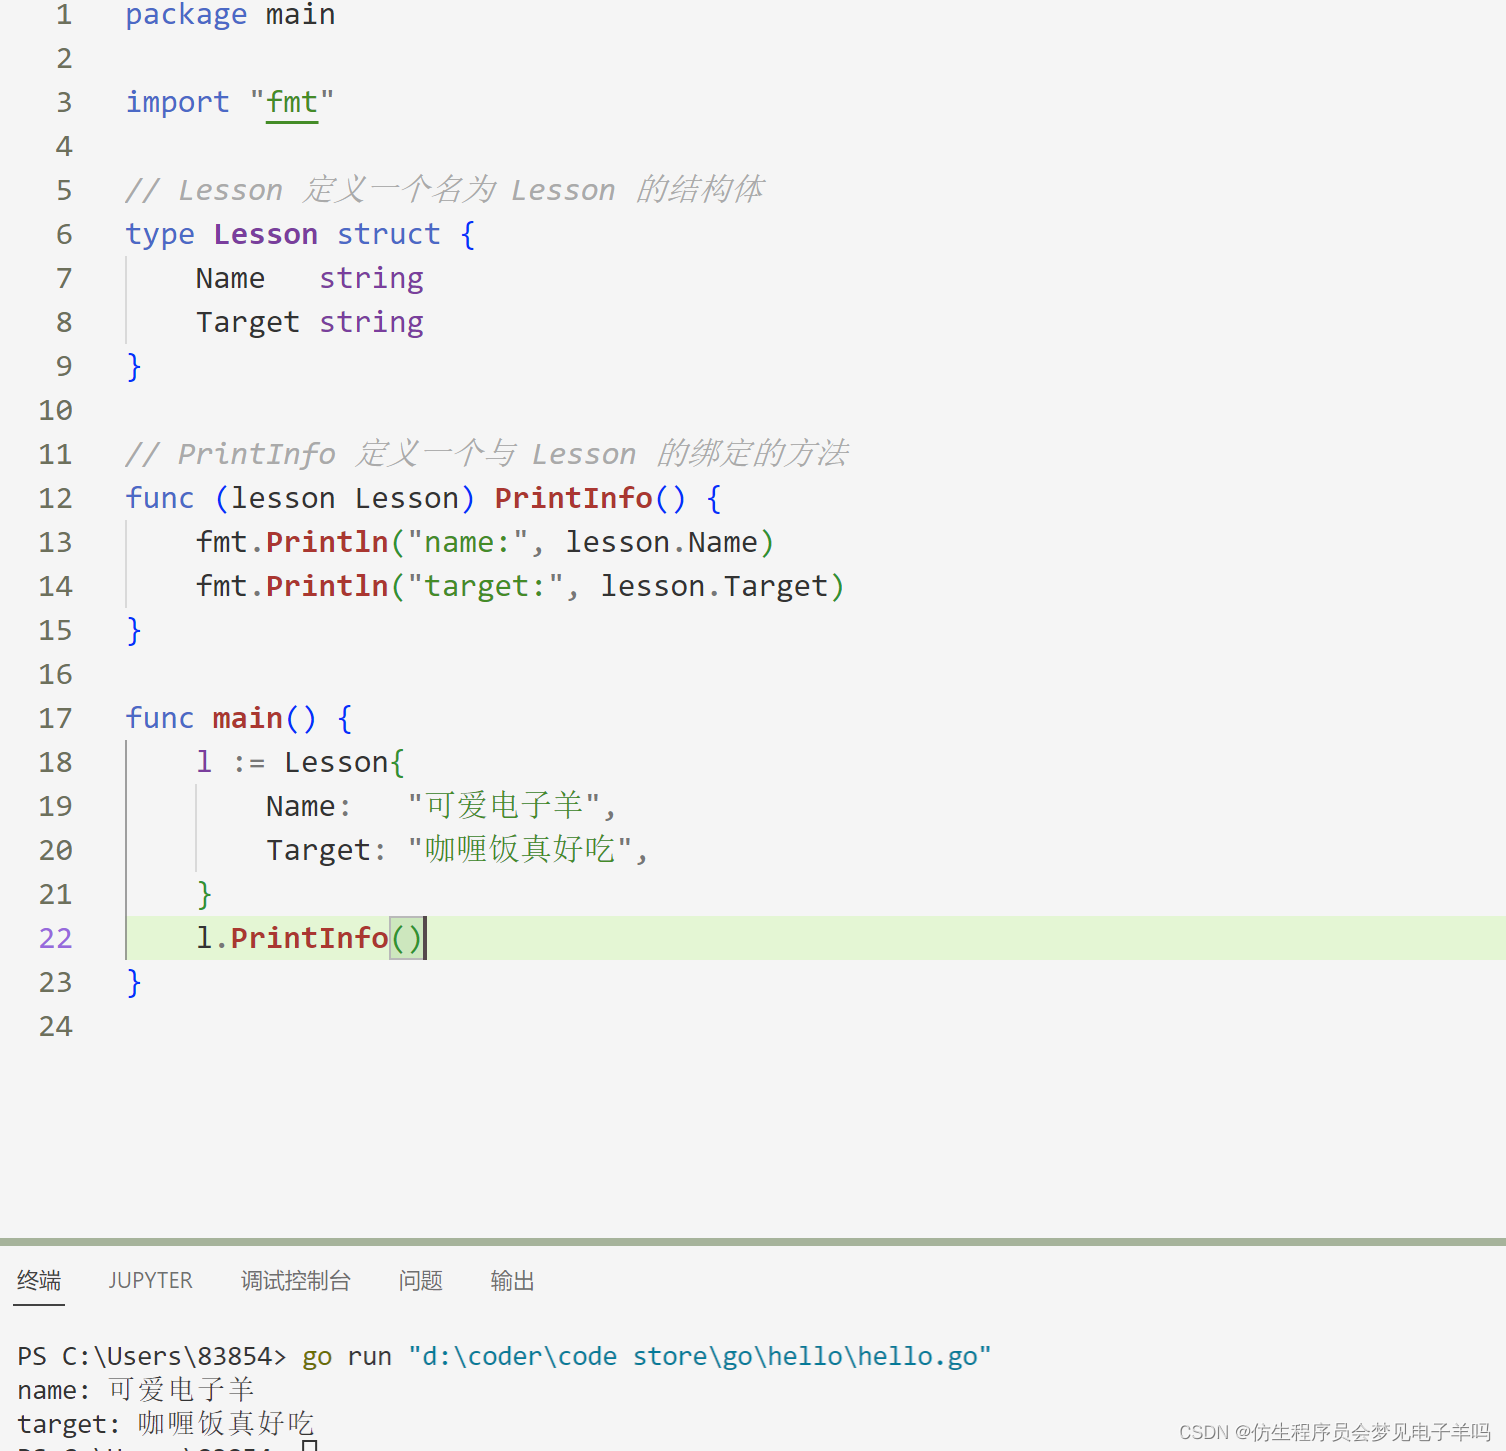Screen dimensions: 1506x1451
Task: Click the word 'package' on line 1
Action: tap(186, 15)
